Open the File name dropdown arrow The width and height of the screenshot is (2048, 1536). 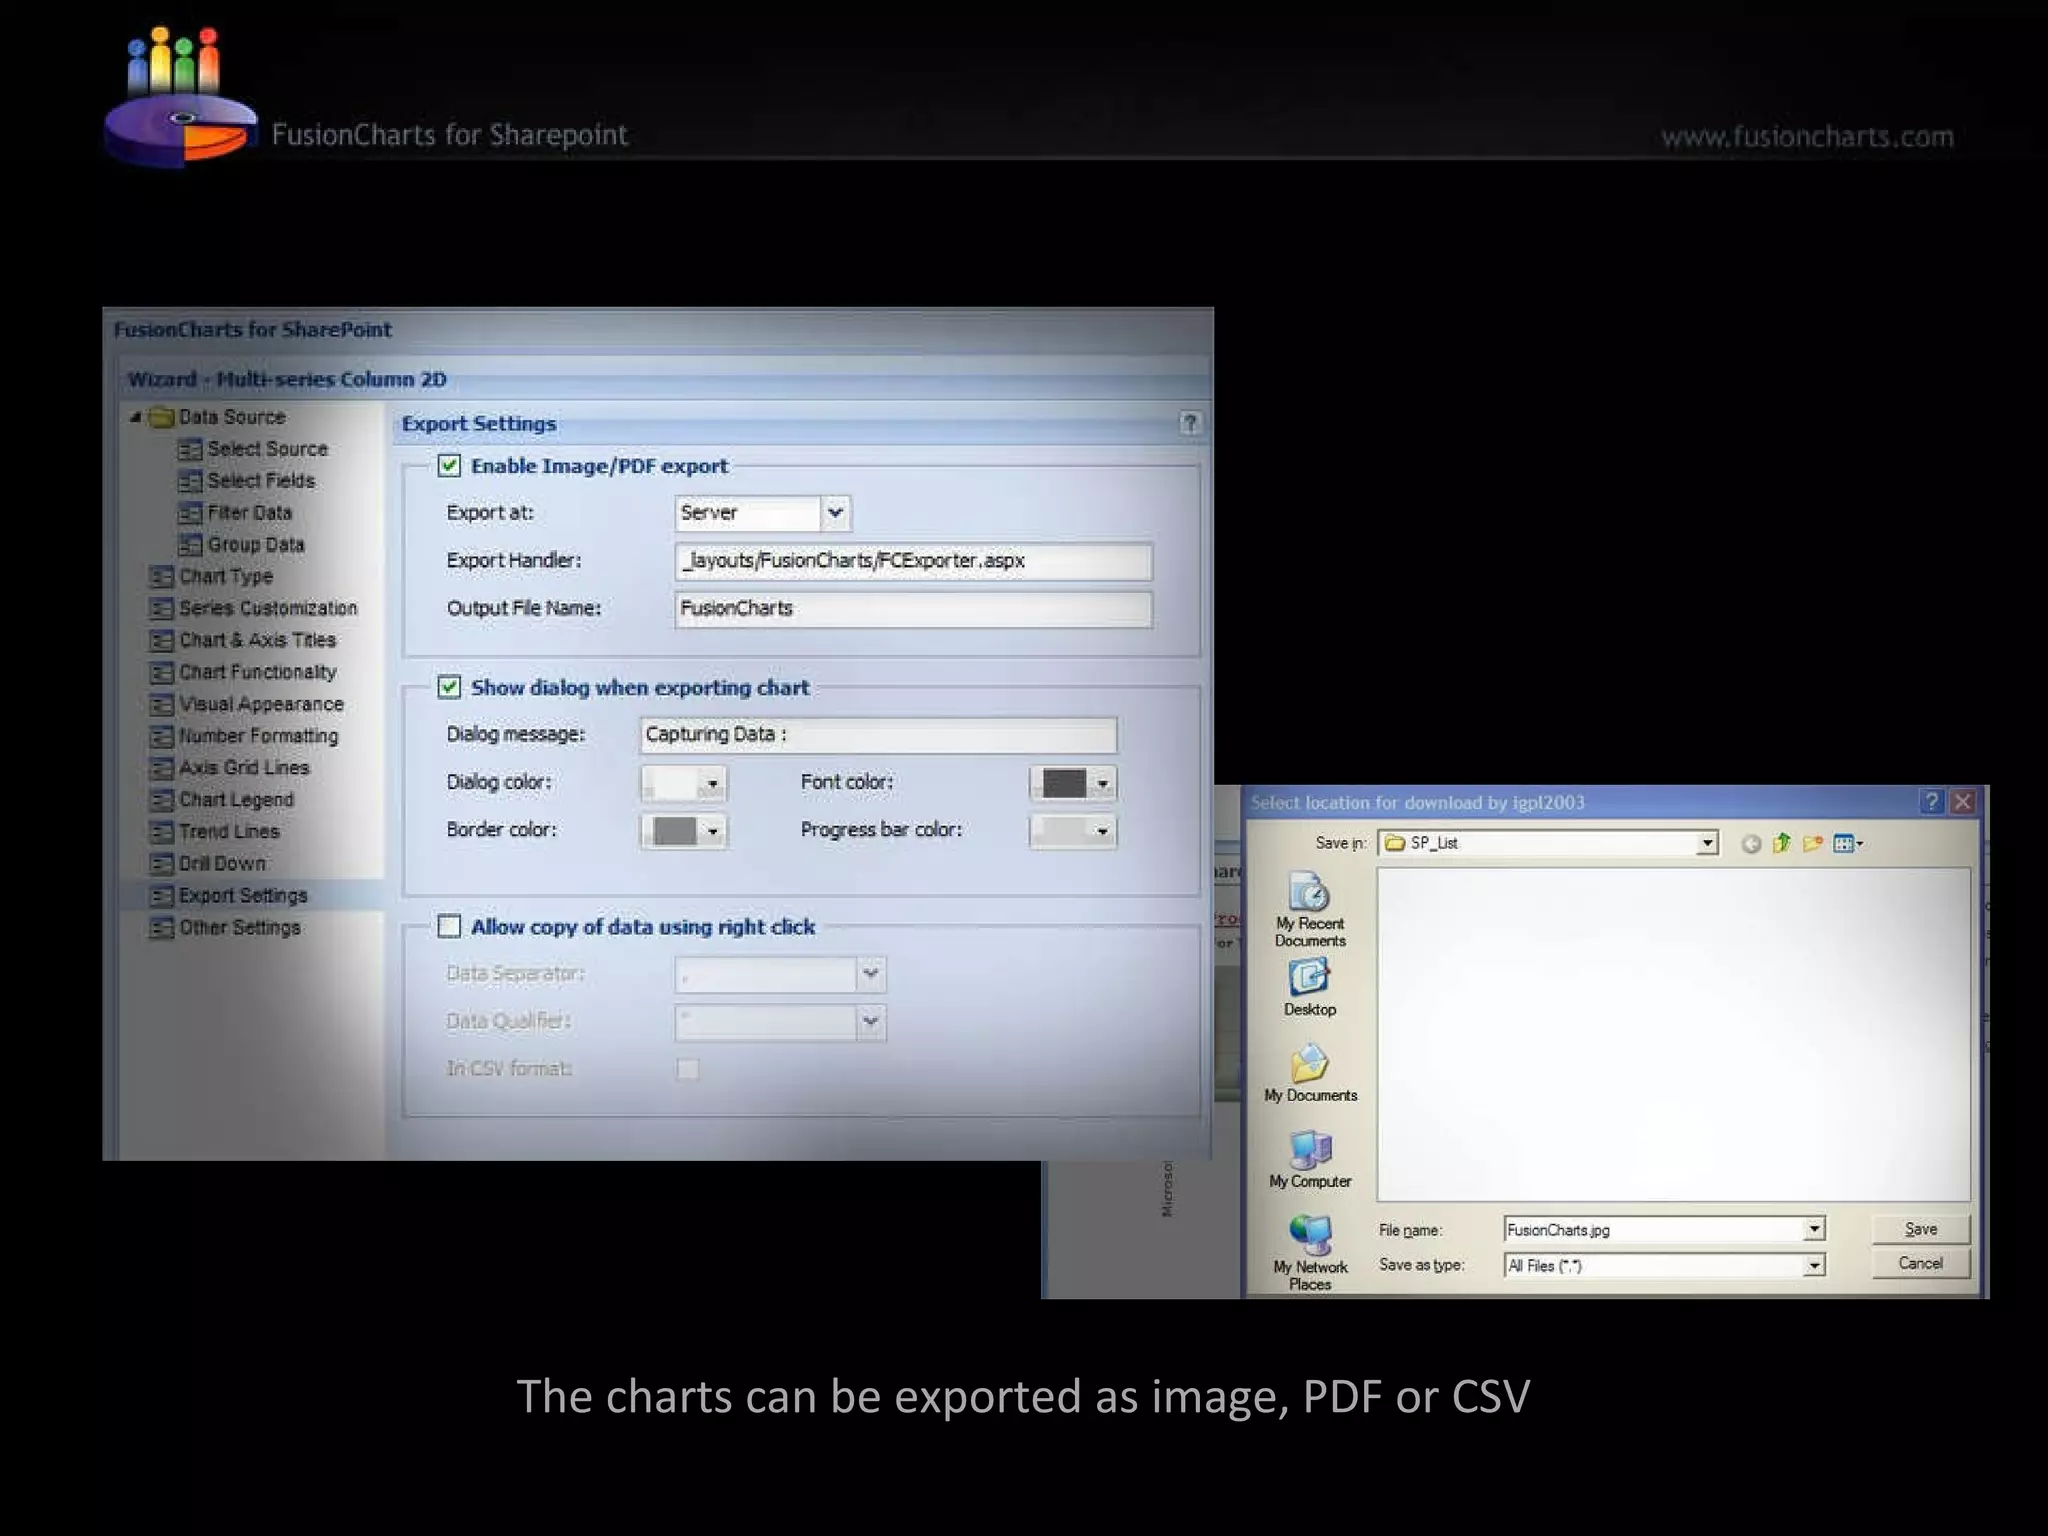pos(1814,1229)
